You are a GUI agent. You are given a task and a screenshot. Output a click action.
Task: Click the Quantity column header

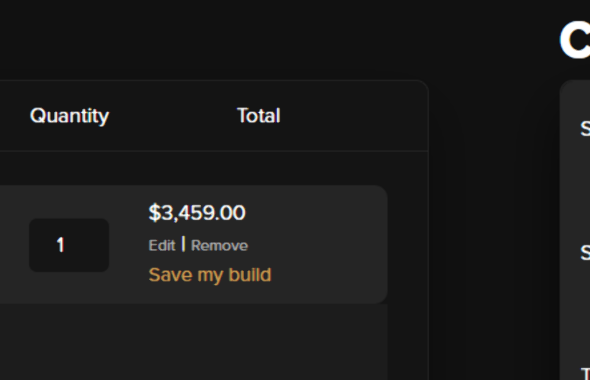pos(69,116)
